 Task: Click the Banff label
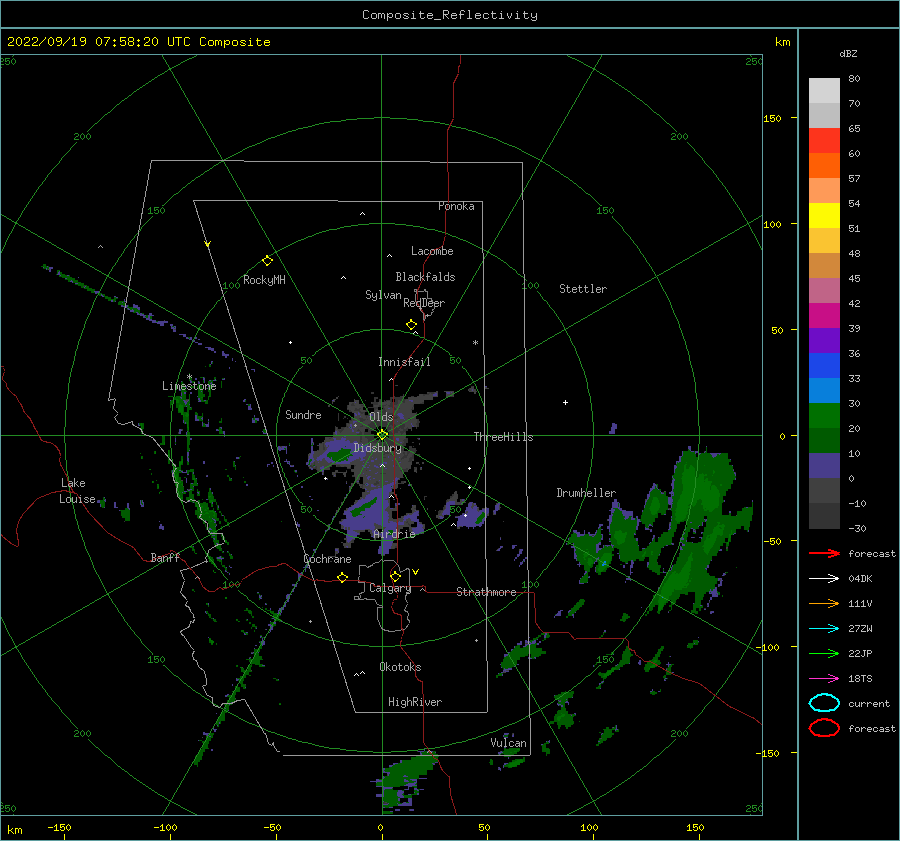pos(165,557)
